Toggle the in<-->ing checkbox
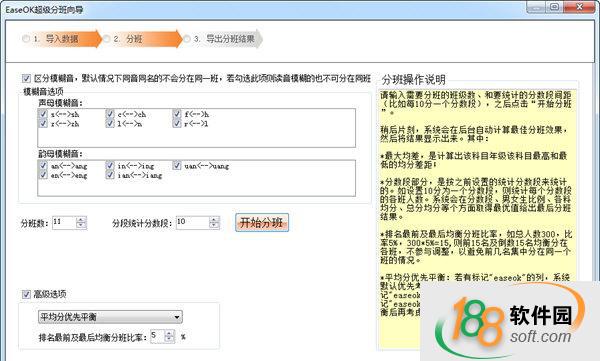The height and width of the screenshot is (361, 600). coord(110,165)
